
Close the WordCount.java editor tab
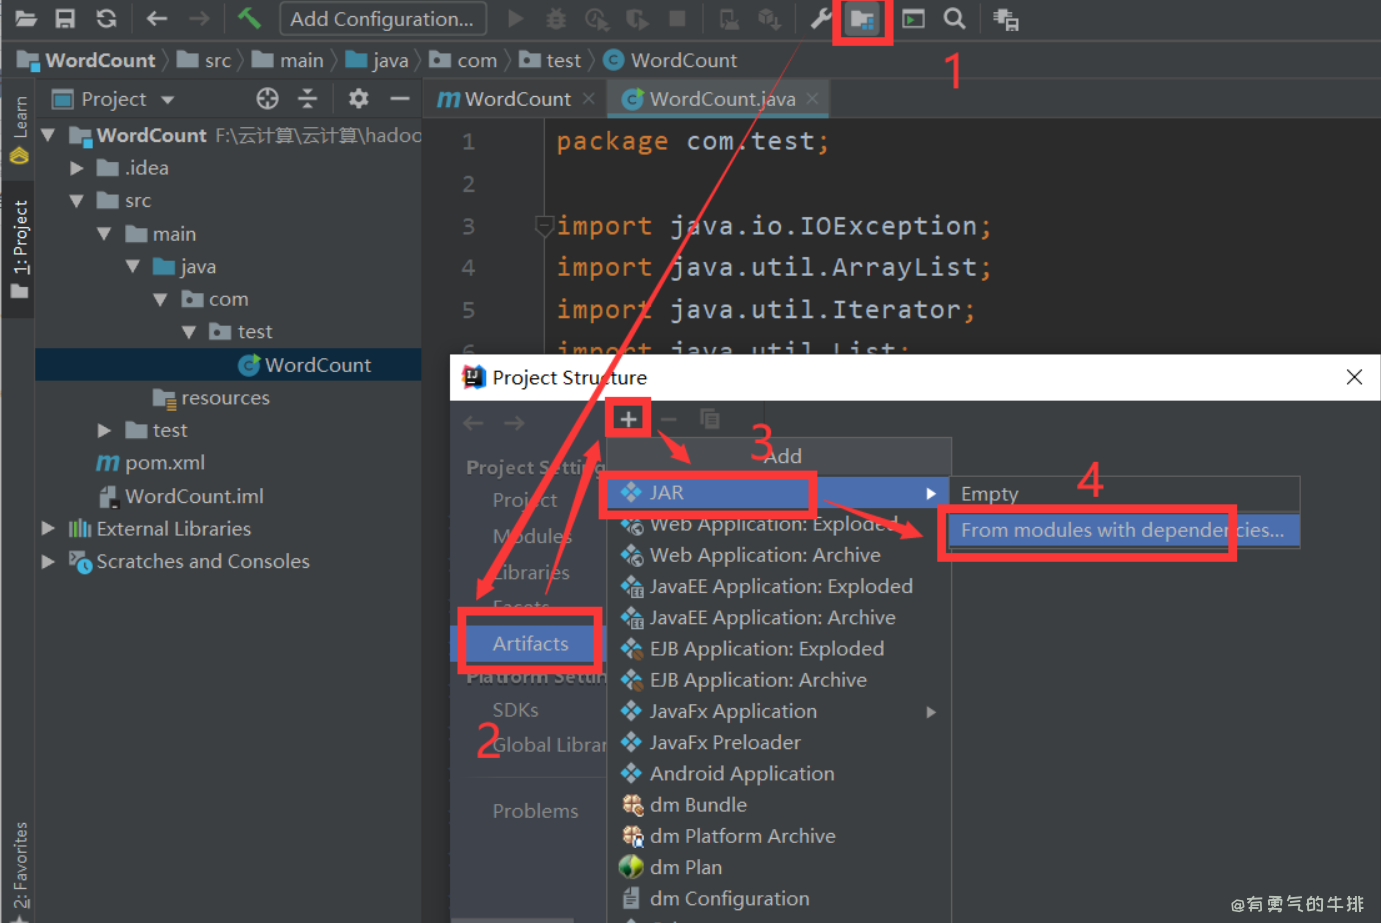812,98
